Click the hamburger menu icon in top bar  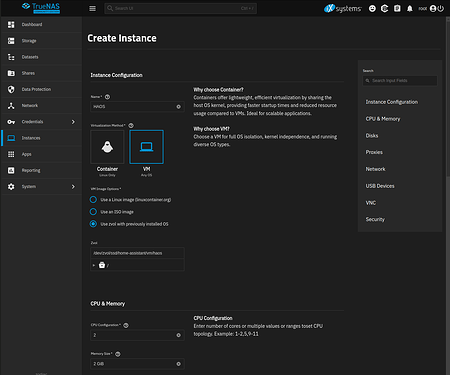[x=92, y=9]
